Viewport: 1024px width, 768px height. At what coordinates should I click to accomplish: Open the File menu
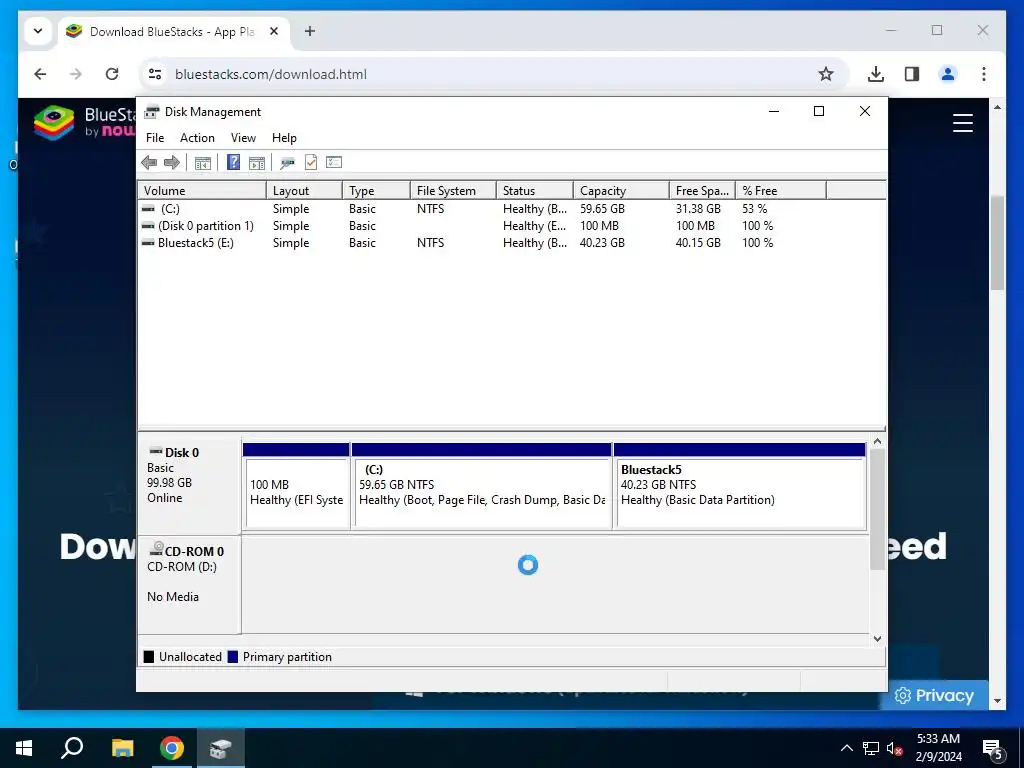(155, 138)
